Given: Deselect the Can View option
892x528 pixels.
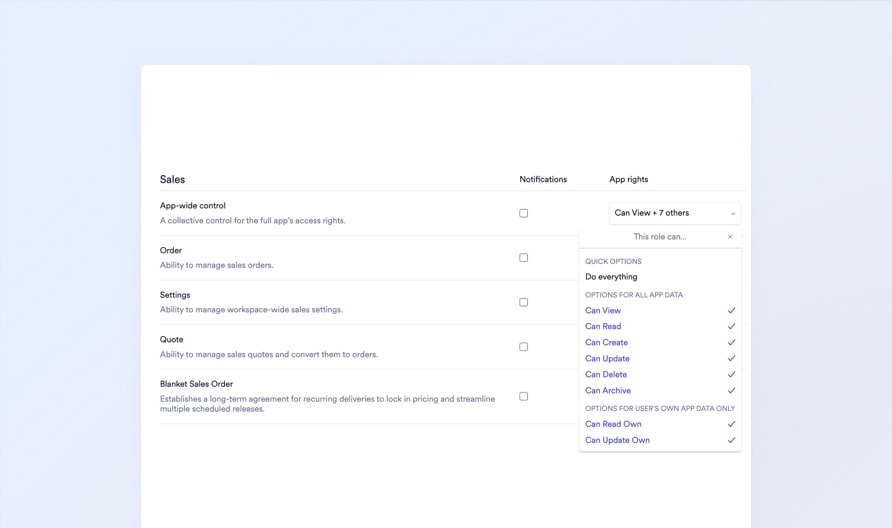Looking at the screenshot, I should (660, 311).
